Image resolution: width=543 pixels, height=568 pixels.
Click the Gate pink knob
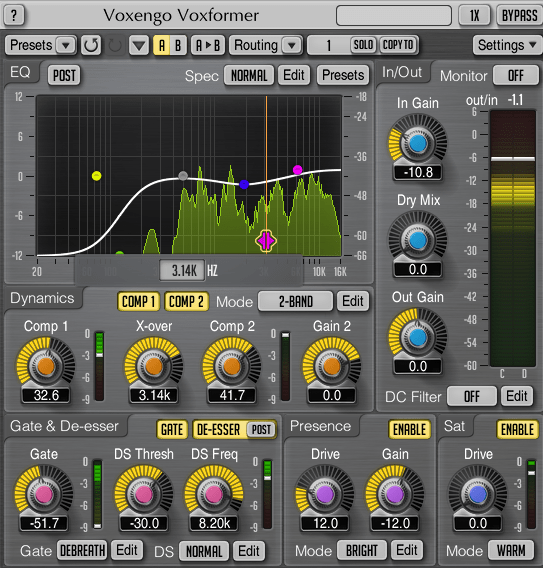[43, 494]
